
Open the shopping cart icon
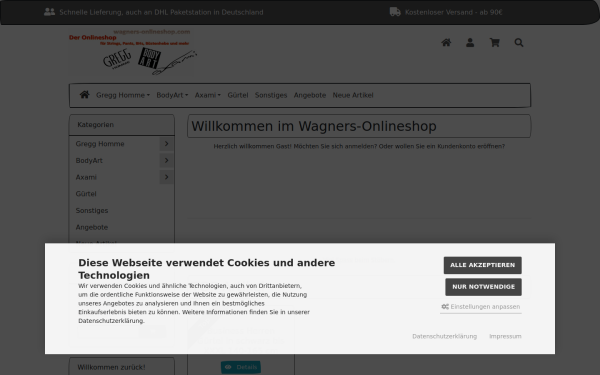[x=494, y=42]
